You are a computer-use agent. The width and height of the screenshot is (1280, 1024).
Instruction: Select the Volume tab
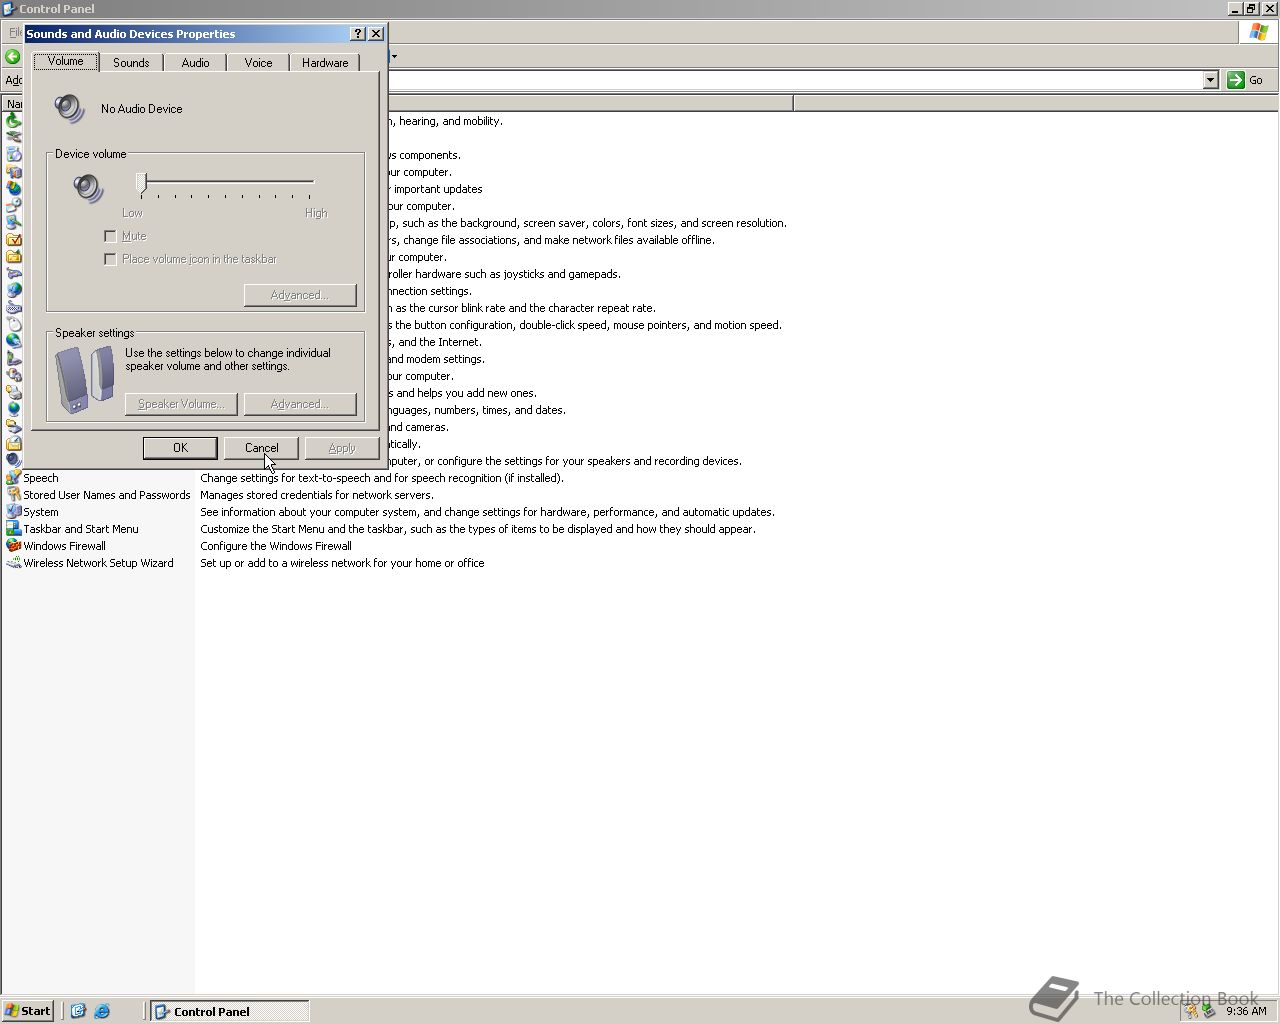(x=66, y=61)
